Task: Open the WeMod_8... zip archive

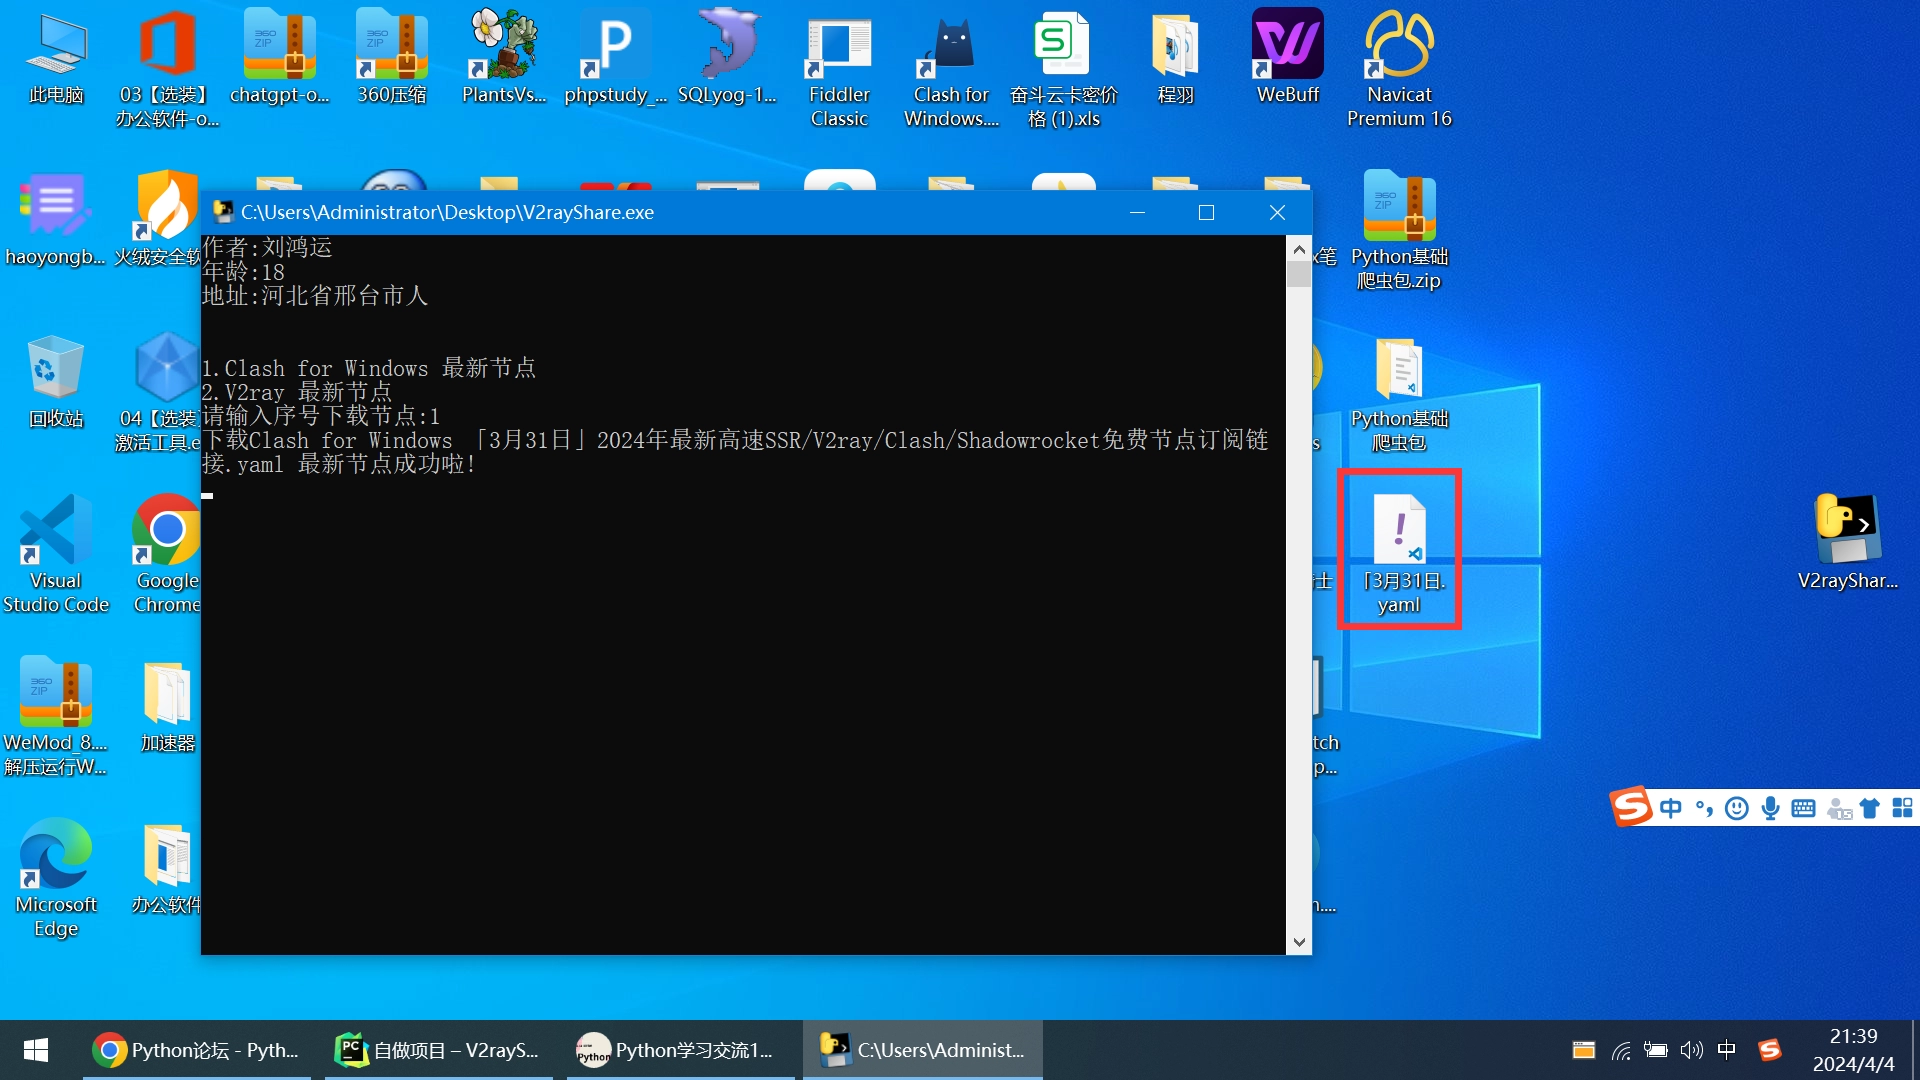Action: tap(56, 718)
